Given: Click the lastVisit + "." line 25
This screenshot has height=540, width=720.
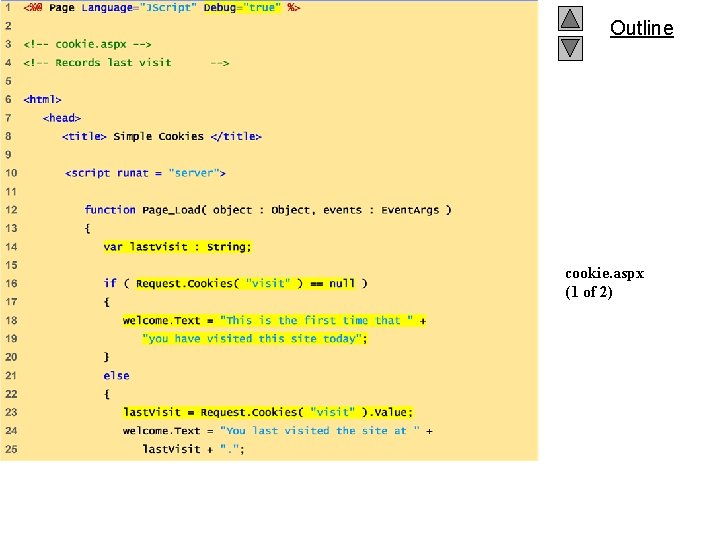Looking at the screenshot, I should click(193, 449).
